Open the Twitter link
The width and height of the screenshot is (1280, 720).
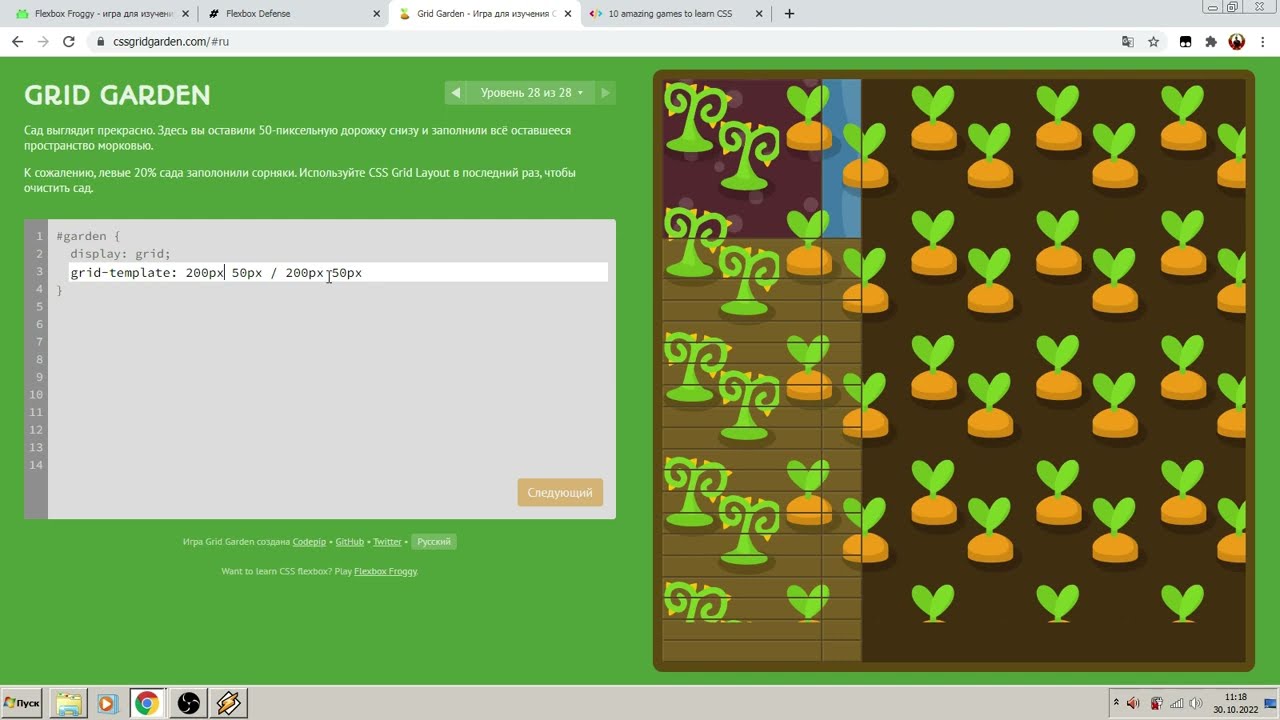coord(387,542)
